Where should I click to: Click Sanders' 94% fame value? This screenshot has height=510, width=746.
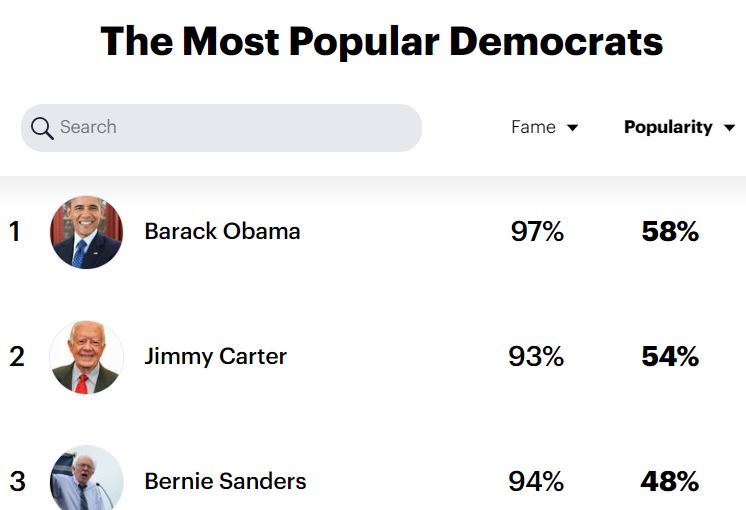(537, 481)
